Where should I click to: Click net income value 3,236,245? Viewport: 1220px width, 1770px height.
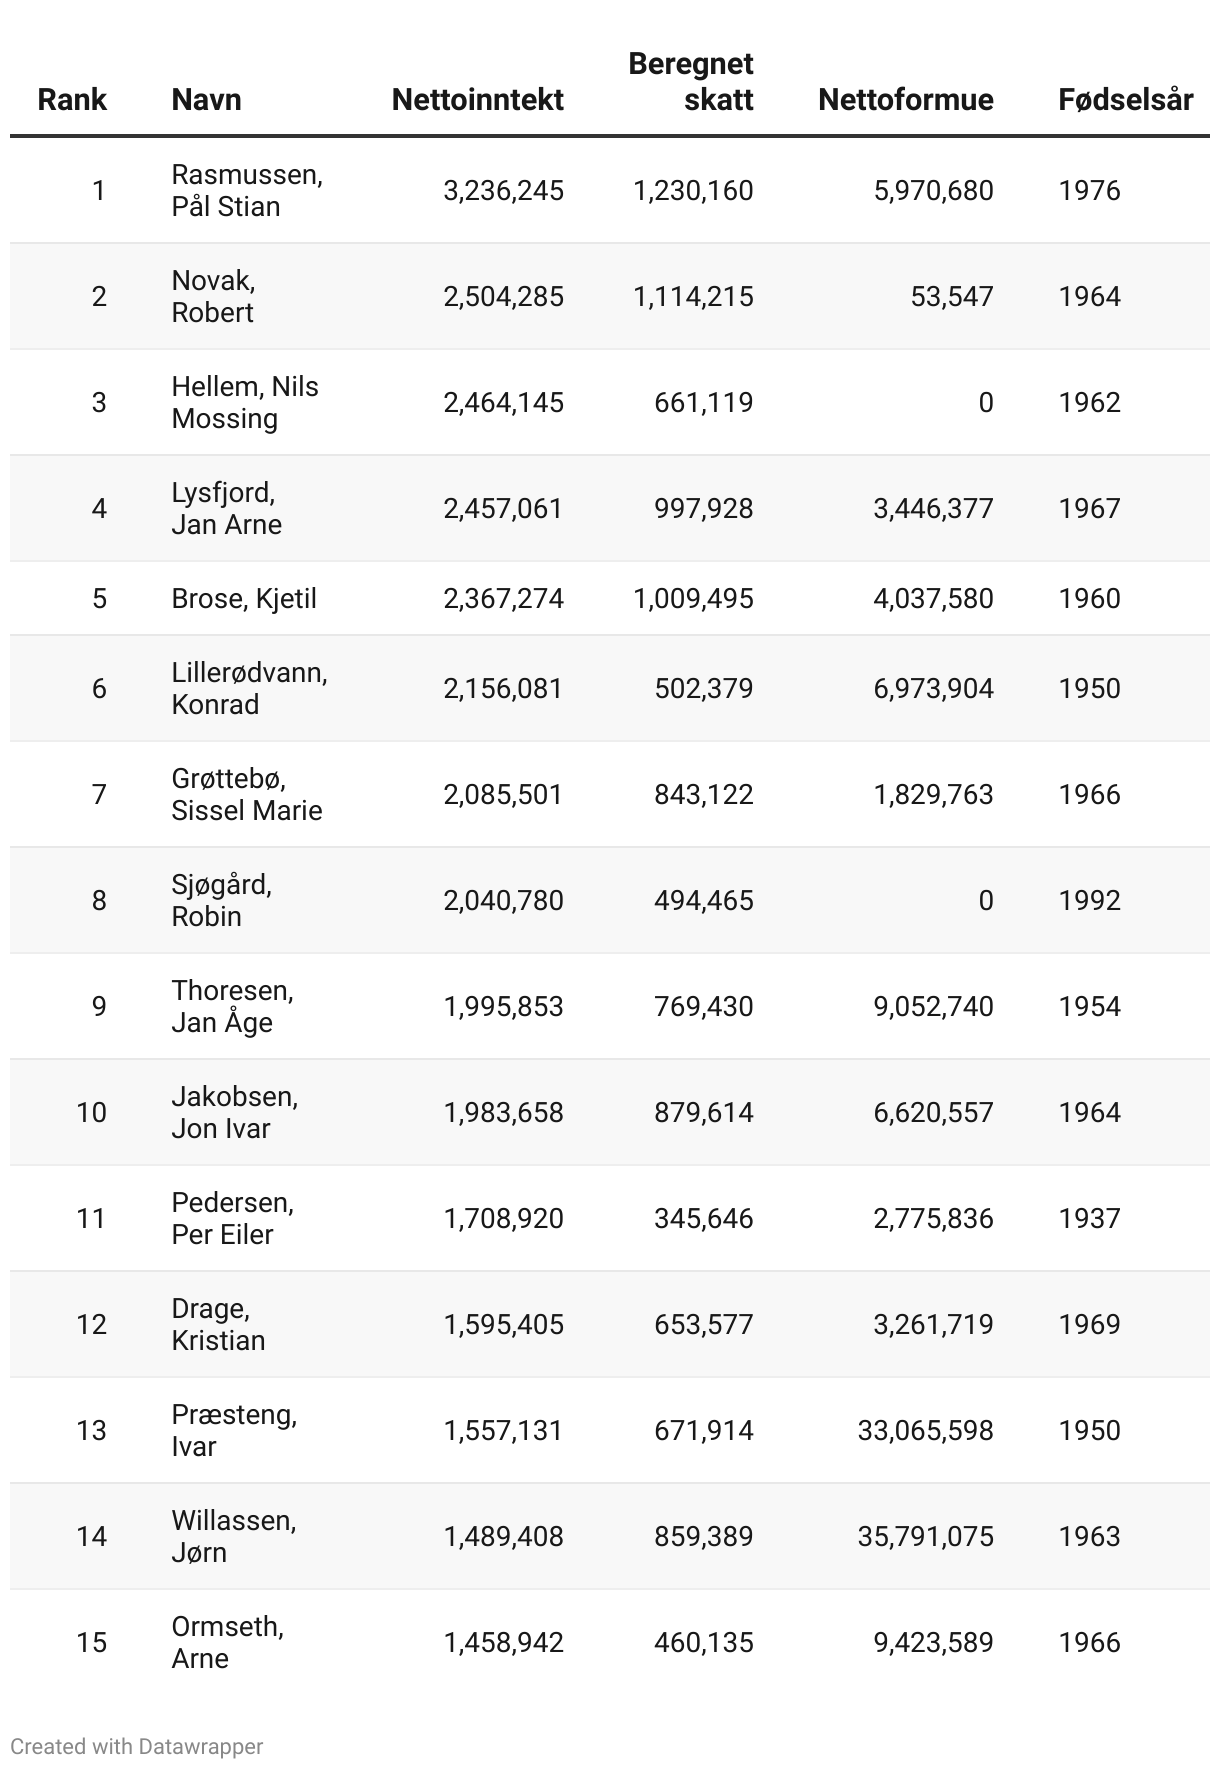point(503,190)
